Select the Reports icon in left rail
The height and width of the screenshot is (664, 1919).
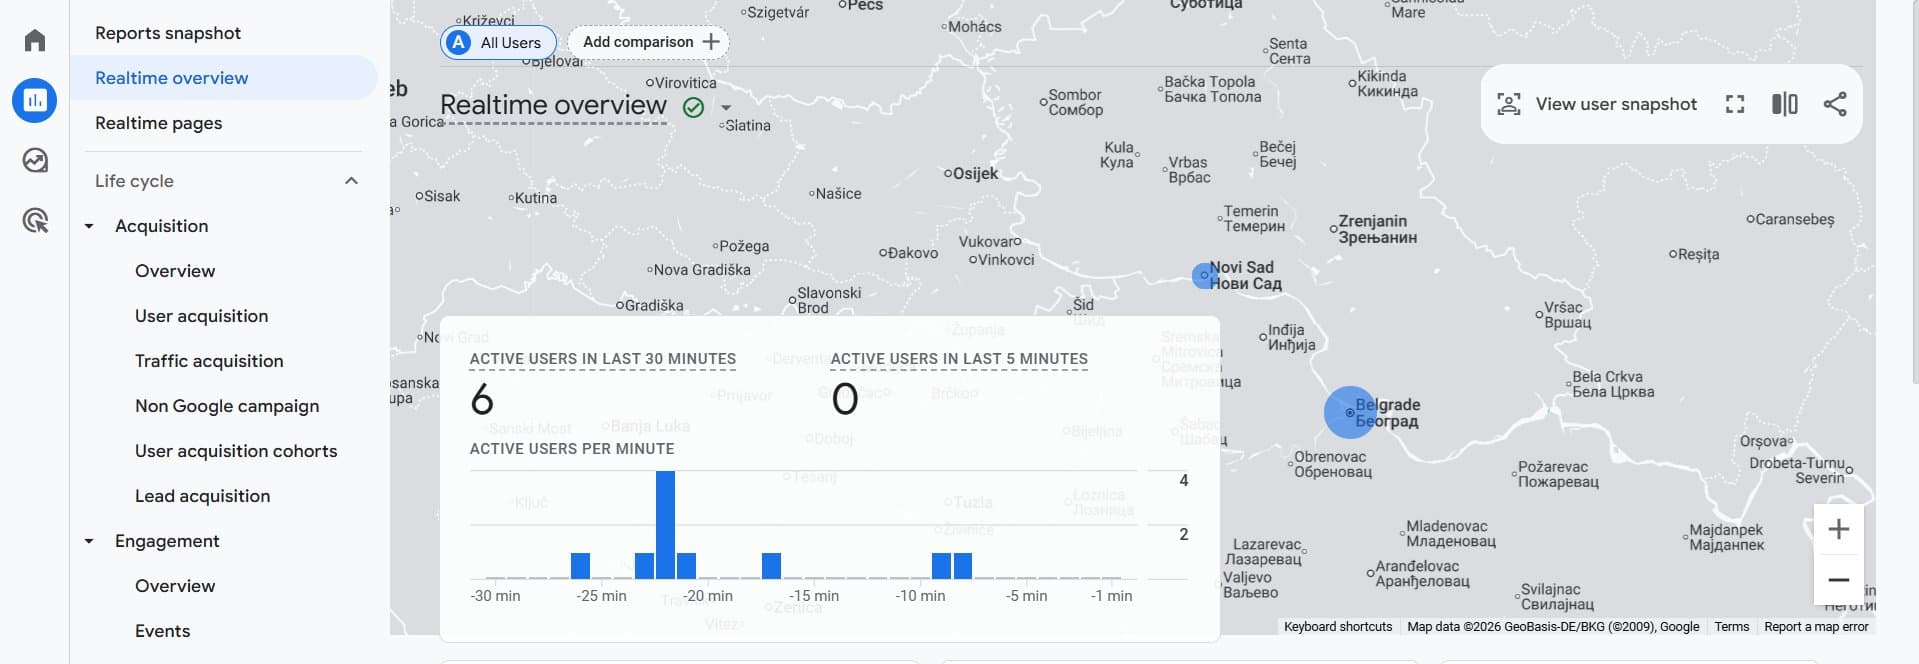[x=35, y=100]
